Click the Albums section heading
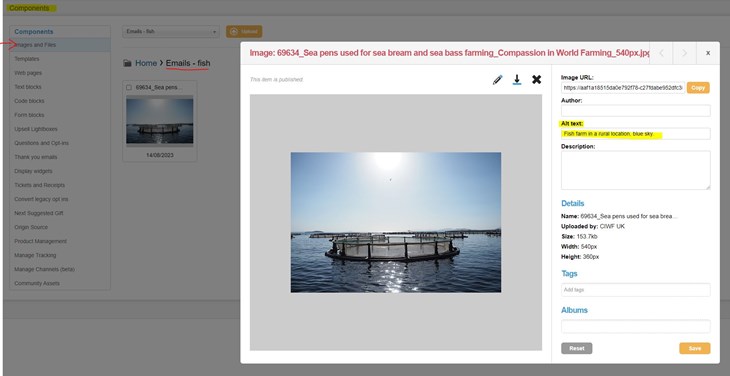Image resolution: width=730 pixels, height=376 pixels. tap(575, 310)
